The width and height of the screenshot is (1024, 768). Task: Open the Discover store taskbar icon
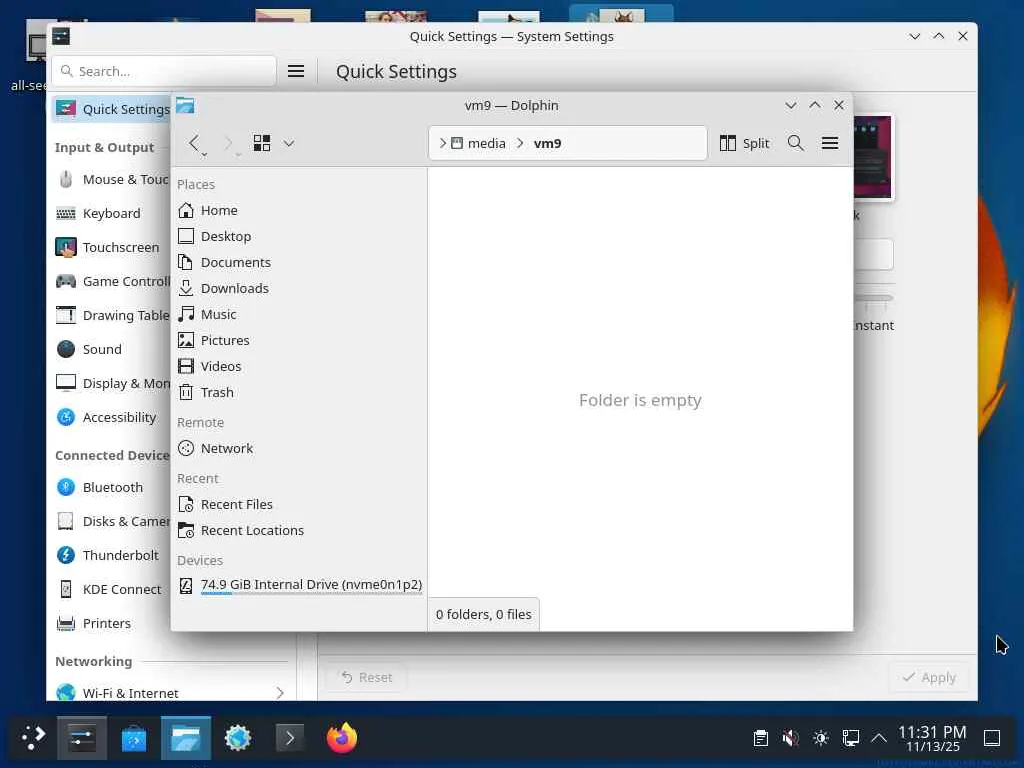tap(134, 738)
